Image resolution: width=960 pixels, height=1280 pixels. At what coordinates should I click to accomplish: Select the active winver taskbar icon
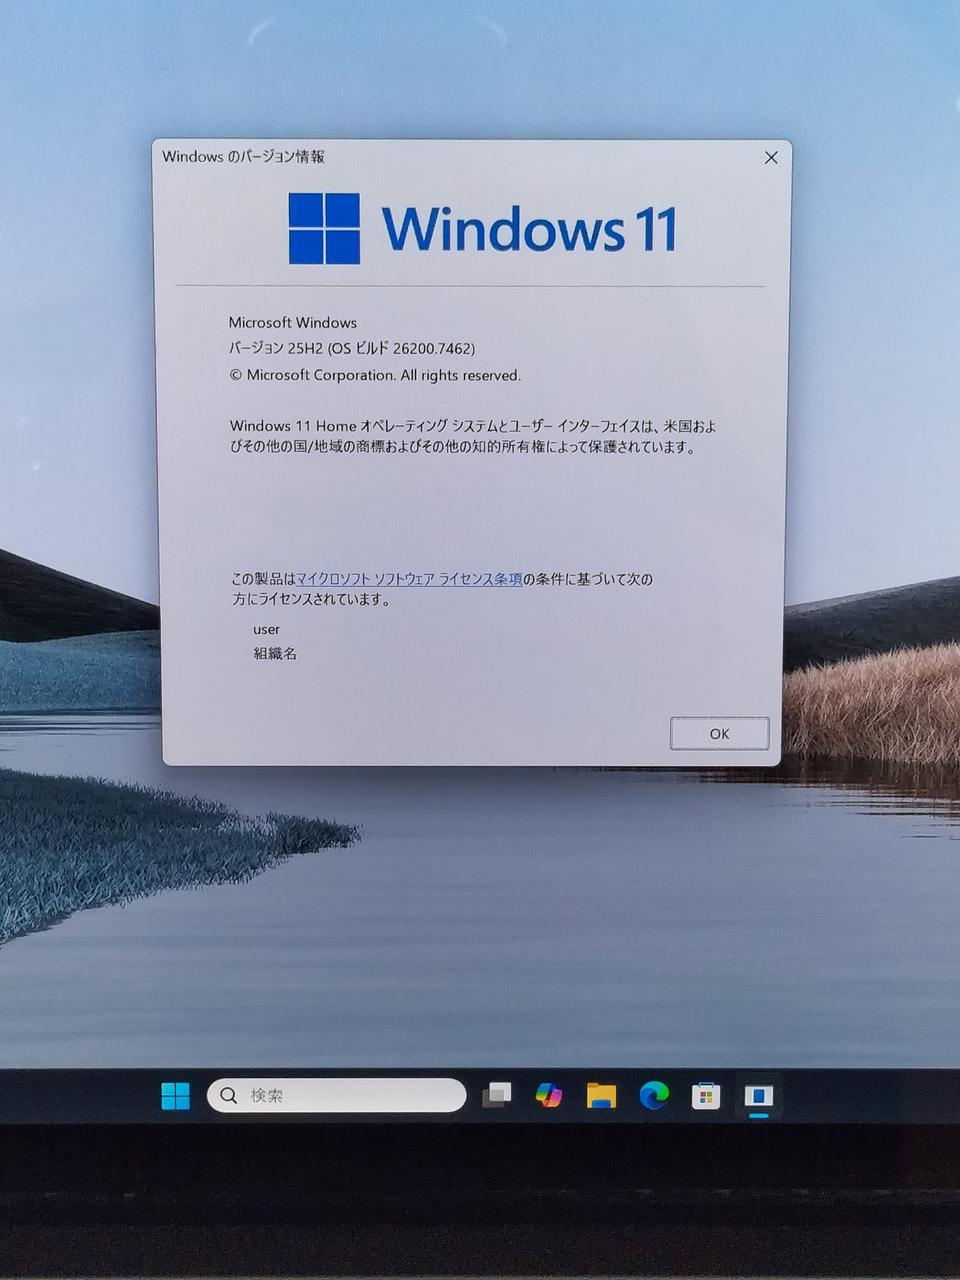pos(759,1096)
